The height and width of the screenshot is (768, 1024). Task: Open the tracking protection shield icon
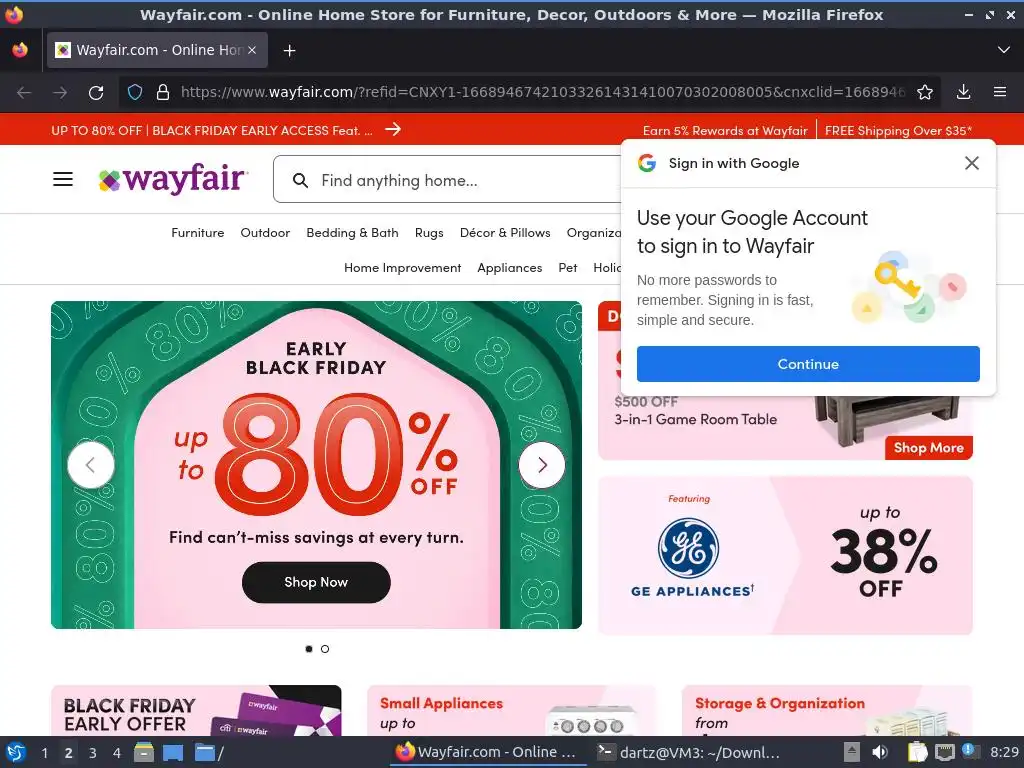(x=135, y=93)
